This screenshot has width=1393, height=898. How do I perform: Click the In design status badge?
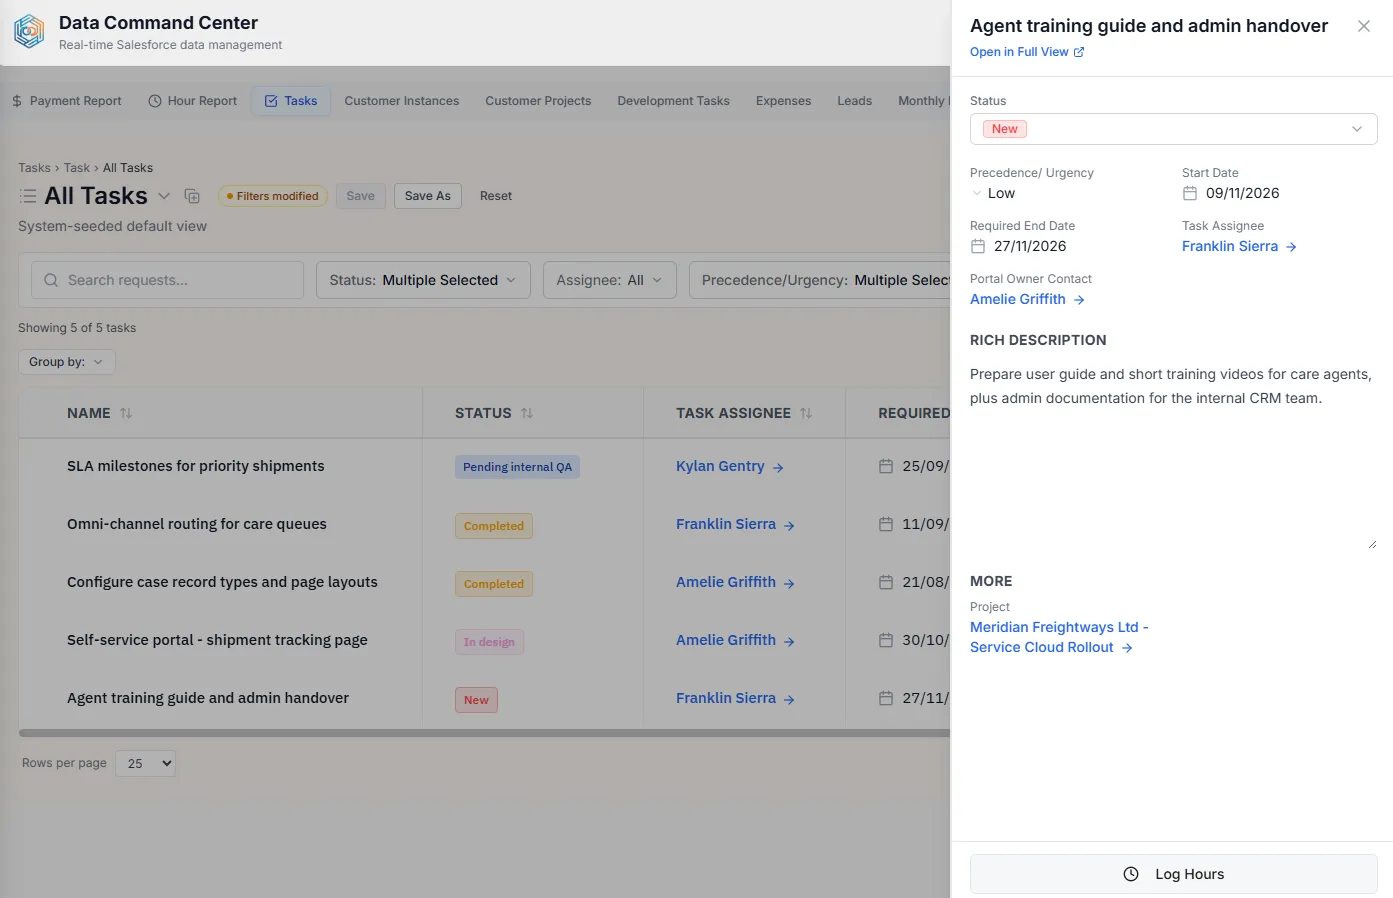(x=489, y=642)
